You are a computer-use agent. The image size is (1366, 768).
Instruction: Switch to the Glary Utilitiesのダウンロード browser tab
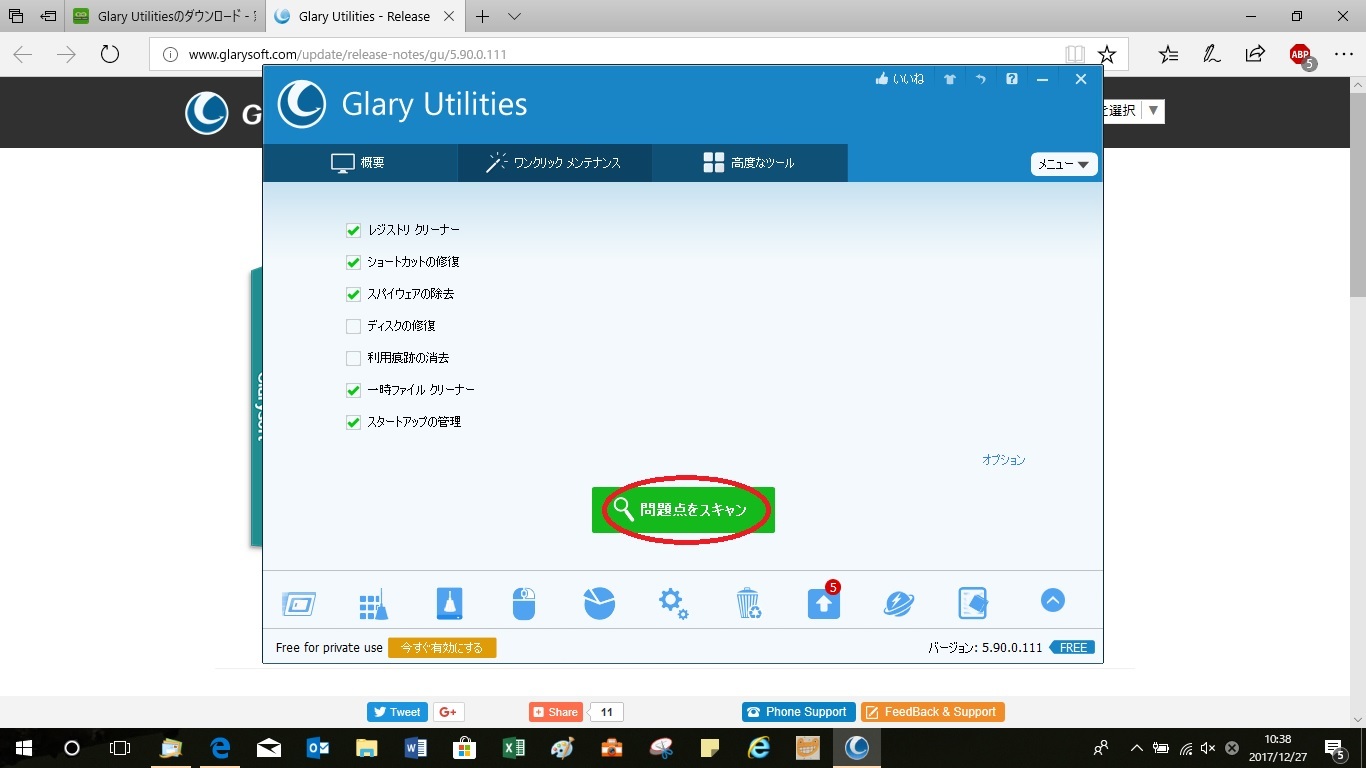coord(165,17)
